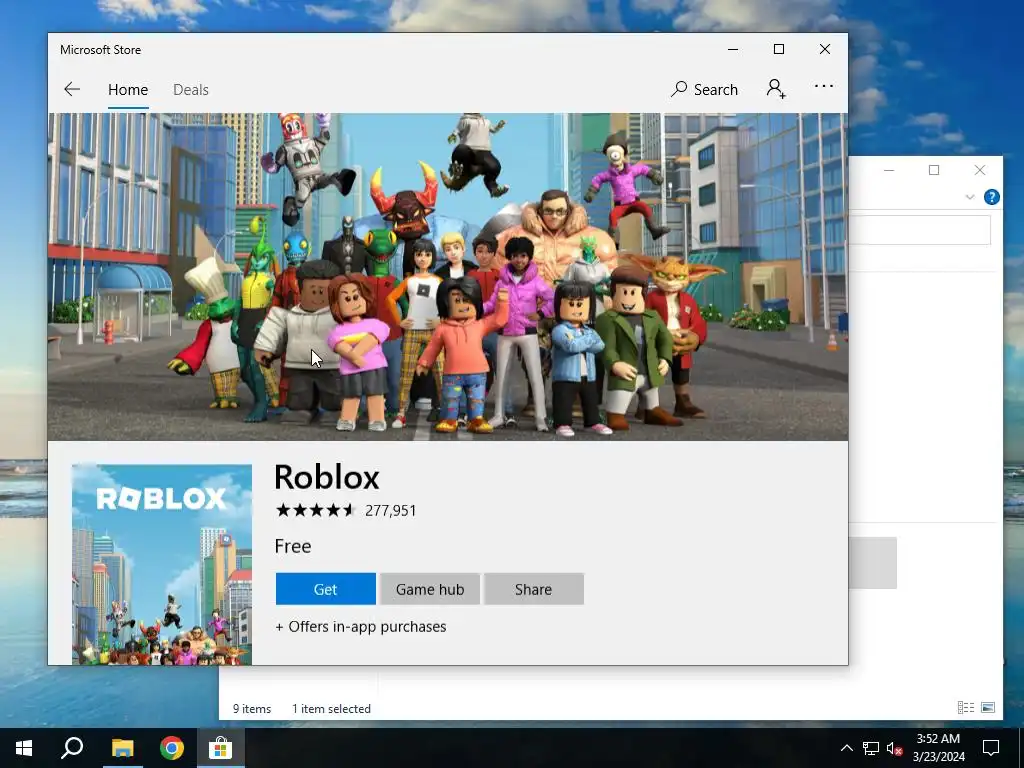Open the notification Action Center icon
This screenshot has width=1024, height=768.
point(991,748)
